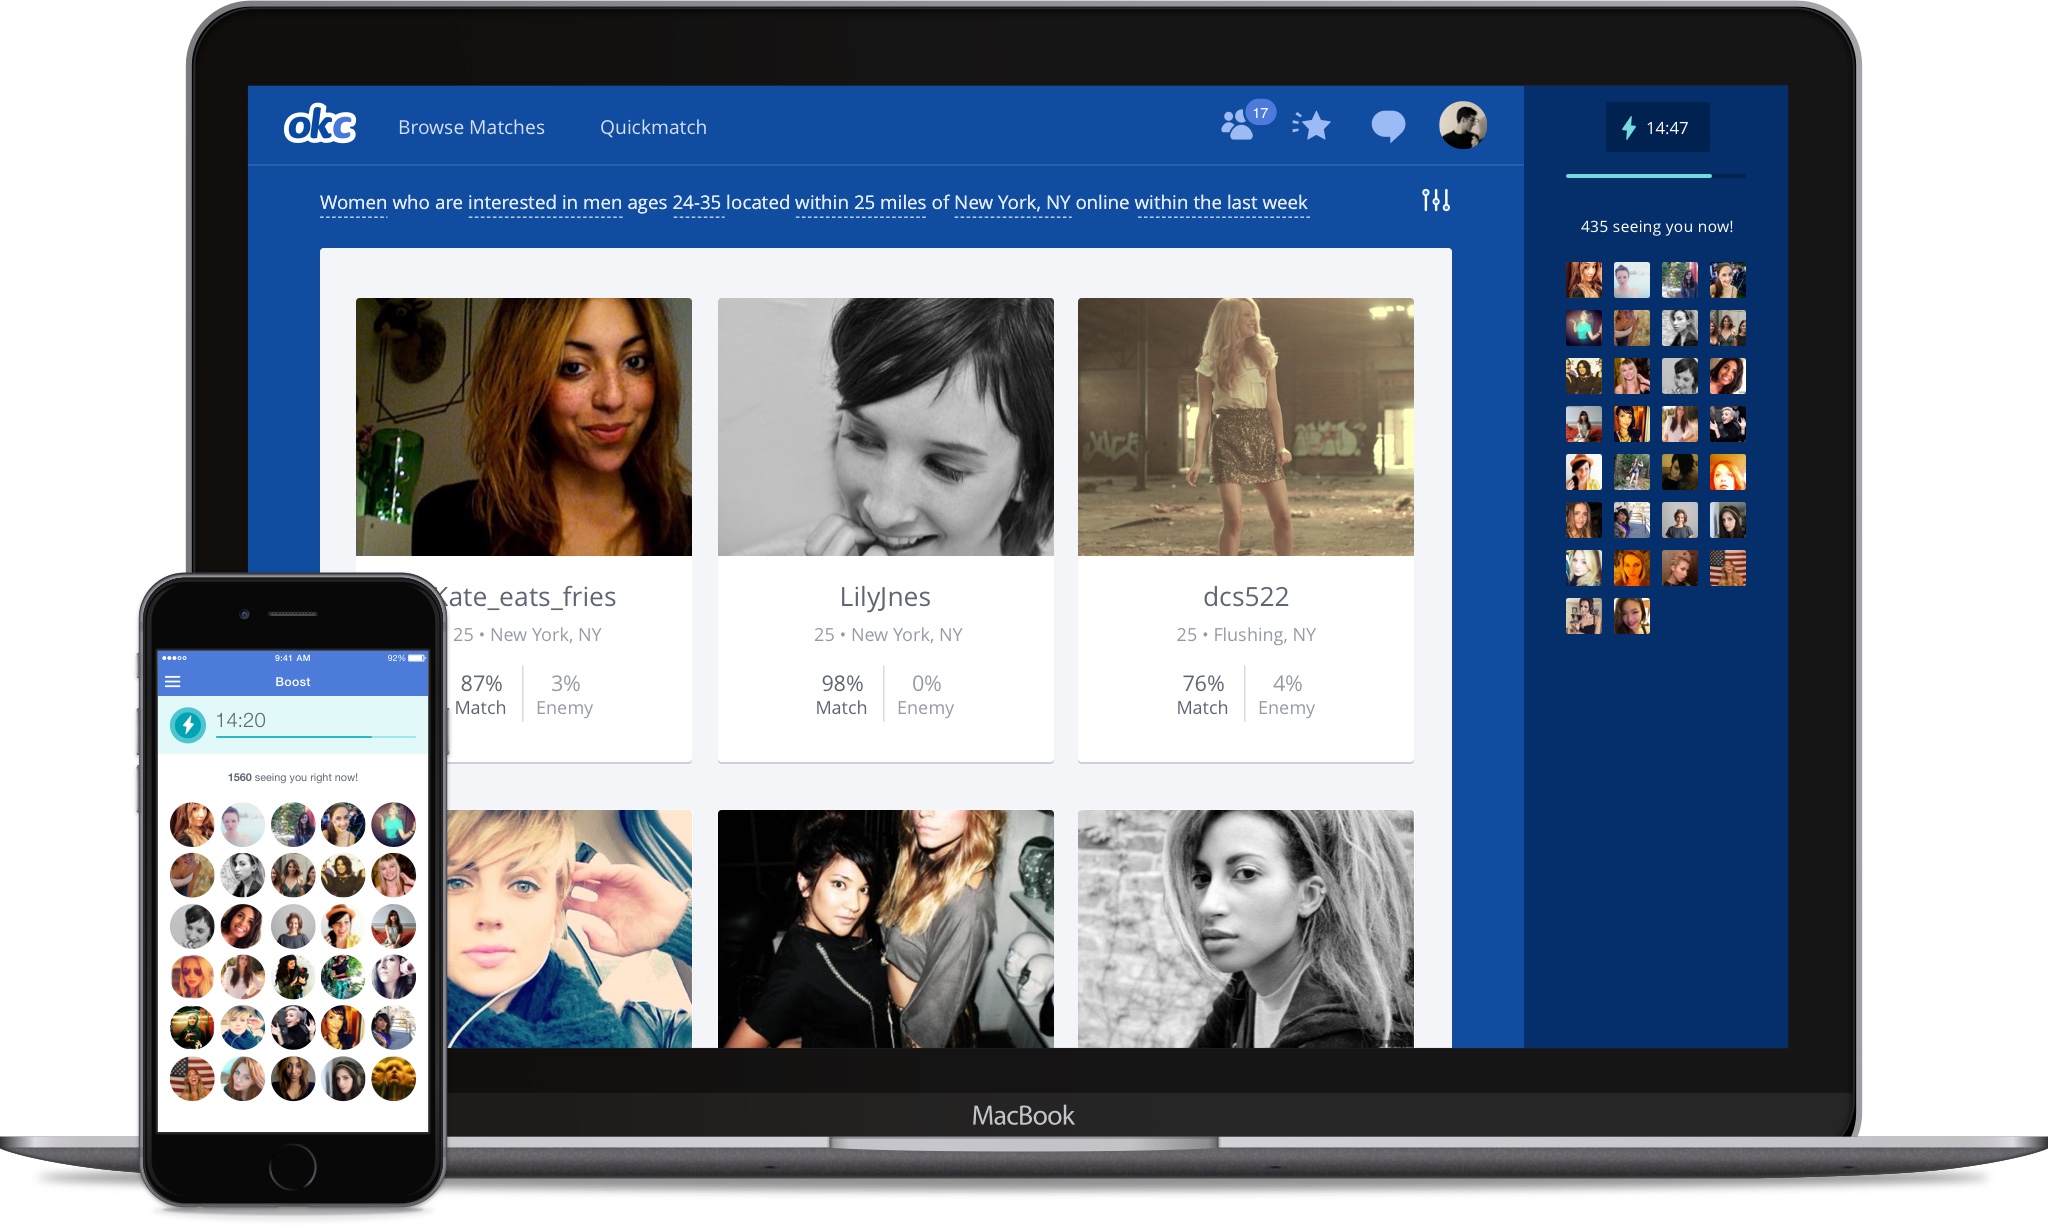Image resolution: width=2048 pixels, height=1228 pixels.
Task: Click the first viewer thumbnail in sidebar
Action: (x=1583, y=280)
